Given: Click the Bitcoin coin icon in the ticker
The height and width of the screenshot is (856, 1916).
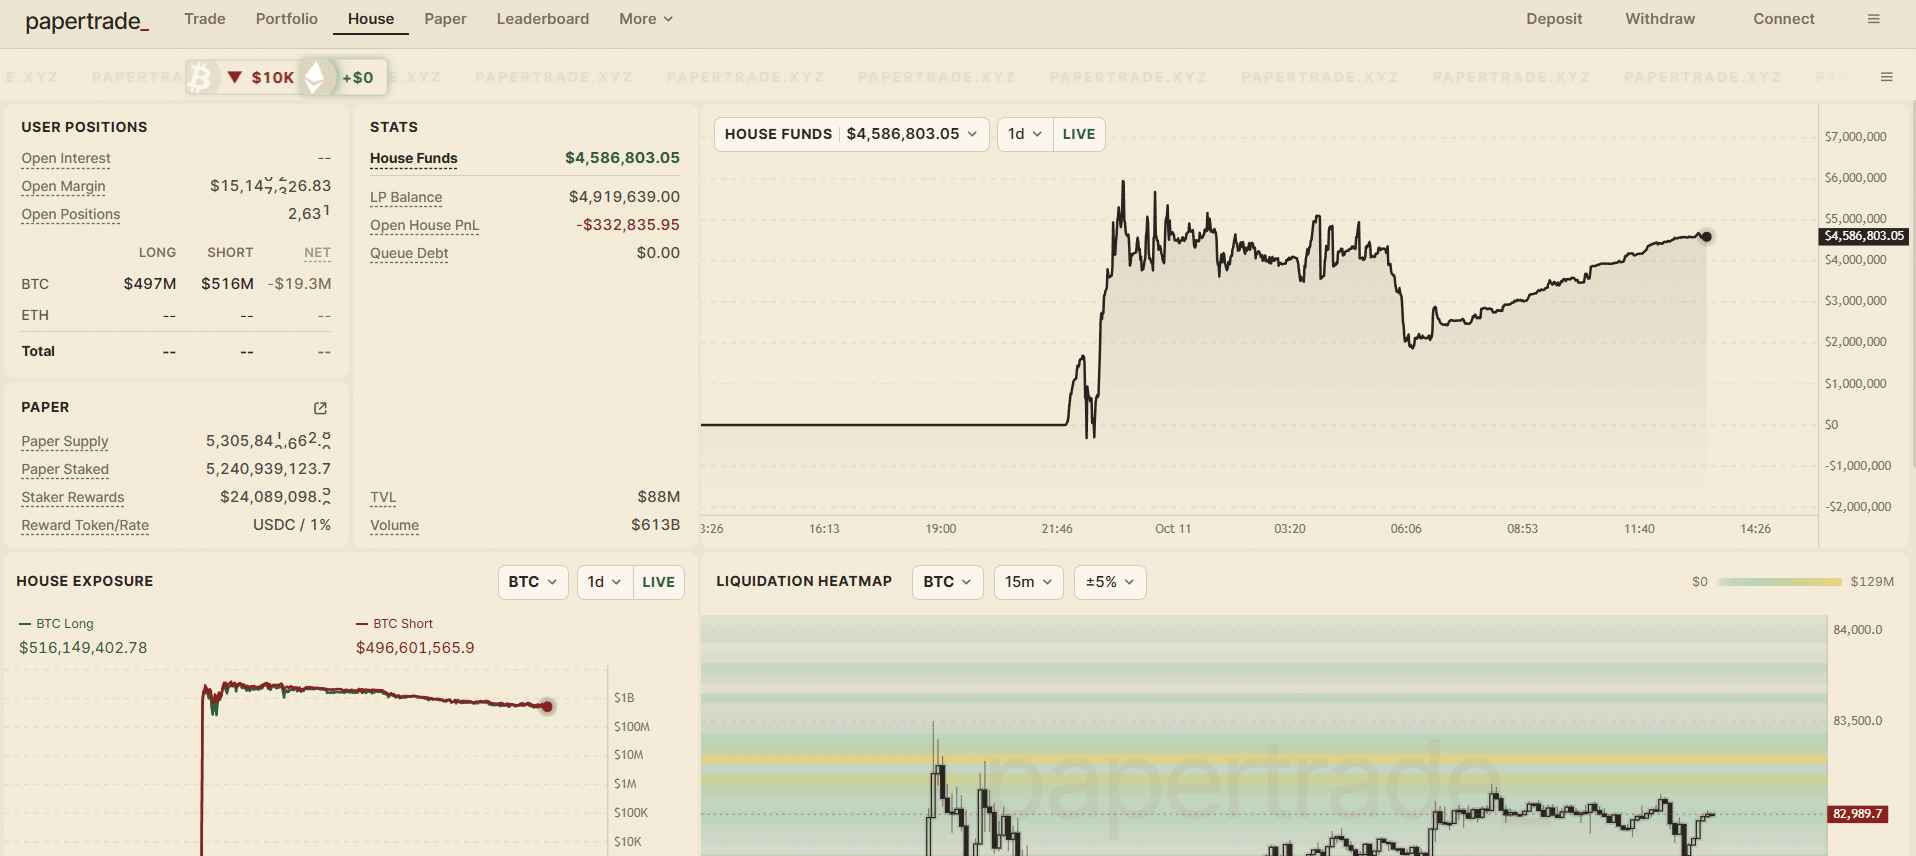Looking at the screenshot, I should click(x=201, y=77).
